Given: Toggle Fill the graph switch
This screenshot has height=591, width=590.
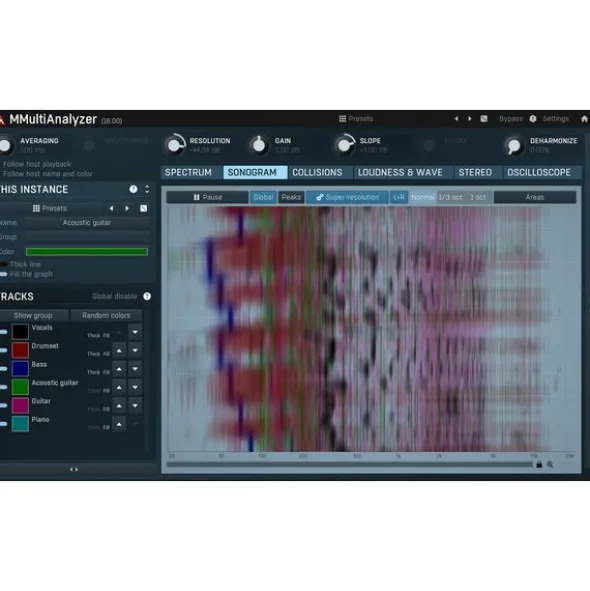Looking at the screenshot, I should point(4,274).
